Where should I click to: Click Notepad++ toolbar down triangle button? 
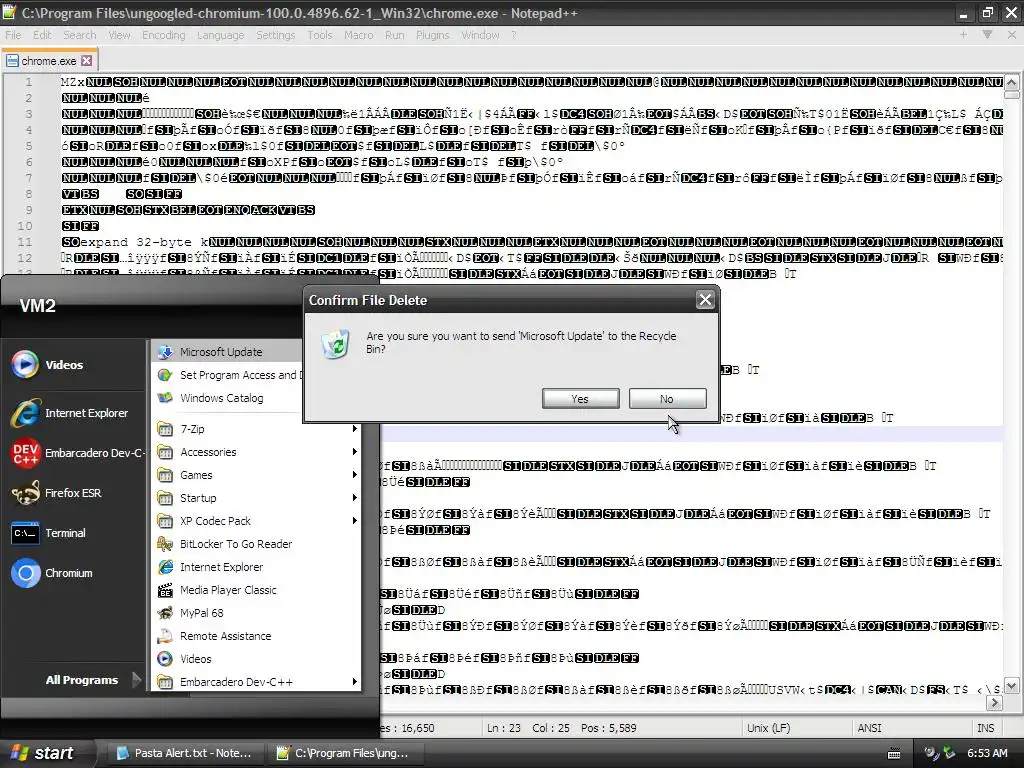(x=987, y=34)
